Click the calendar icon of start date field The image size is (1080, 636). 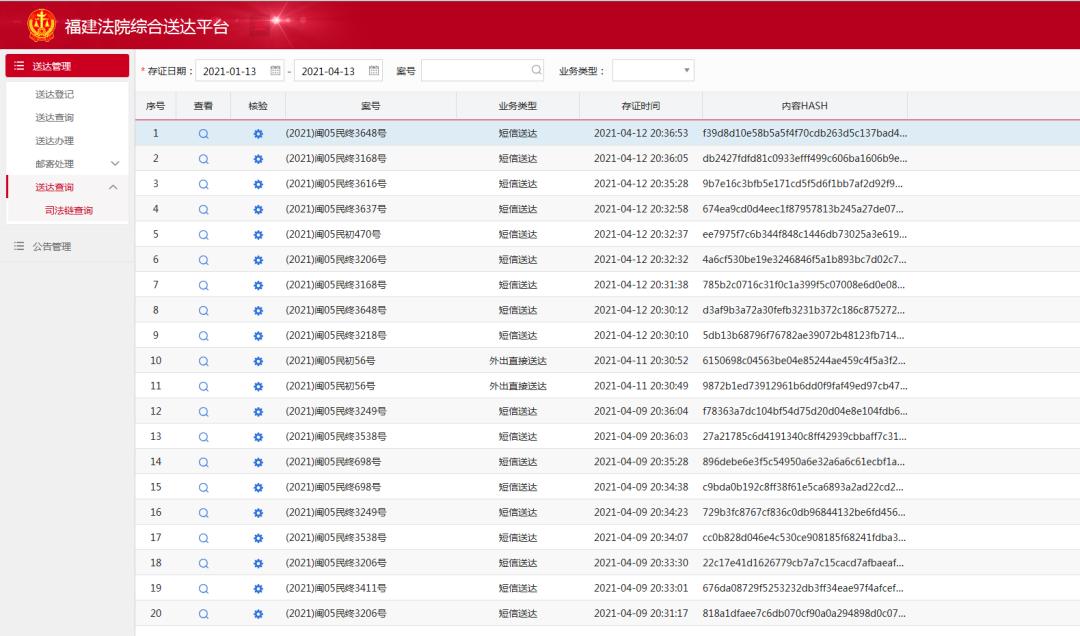[x=276, y=71]
